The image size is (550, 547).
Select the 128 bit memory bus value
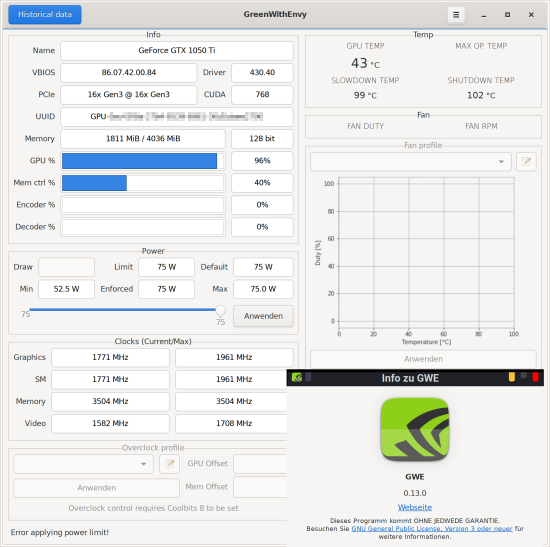[262, 139]
